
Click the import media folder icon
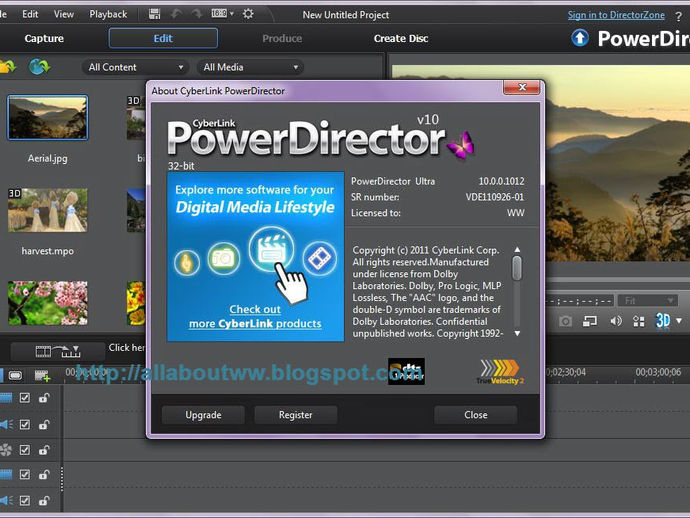[x=7, y=67]
